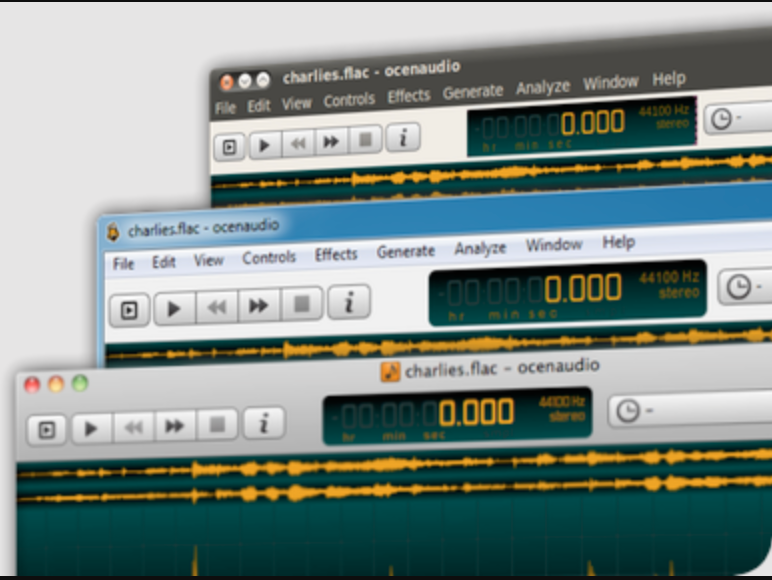The height and width of the screenshot is (580, 772).
Task: Toggle sidebar panel icon in Windows window
Action: point(129,310)
